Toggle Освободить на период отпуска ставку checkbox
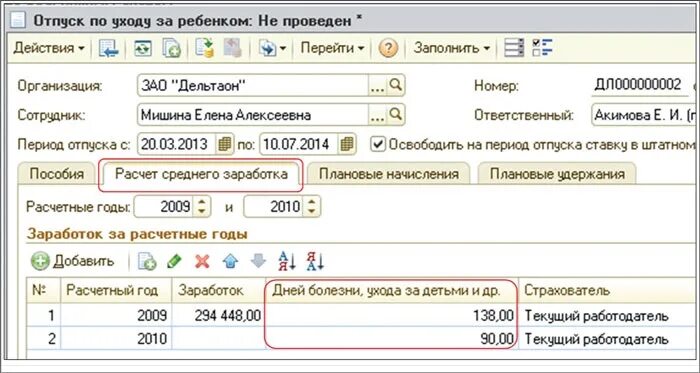This screenshot has width=700, height=373. click(378, 145)
